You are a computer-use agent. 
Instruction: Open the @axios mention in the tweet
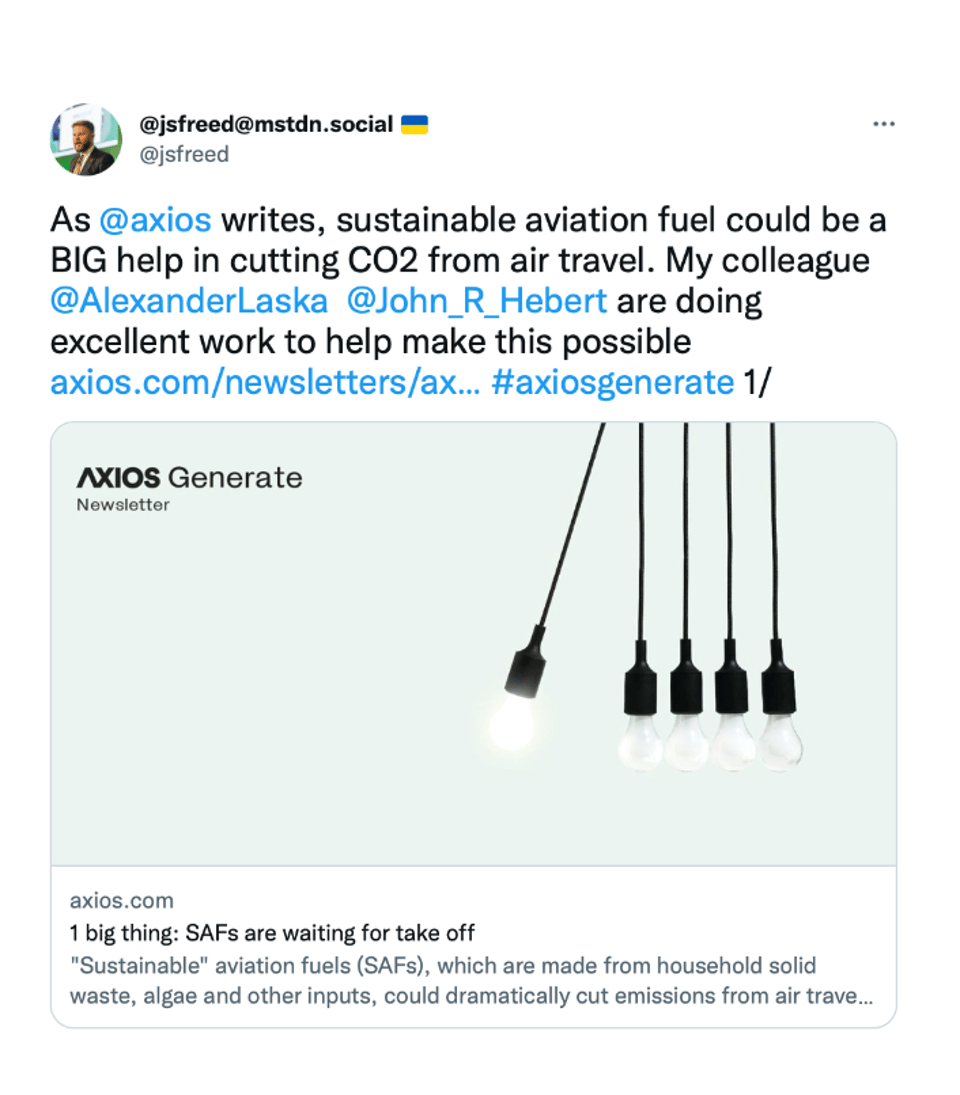coord(155,220)
